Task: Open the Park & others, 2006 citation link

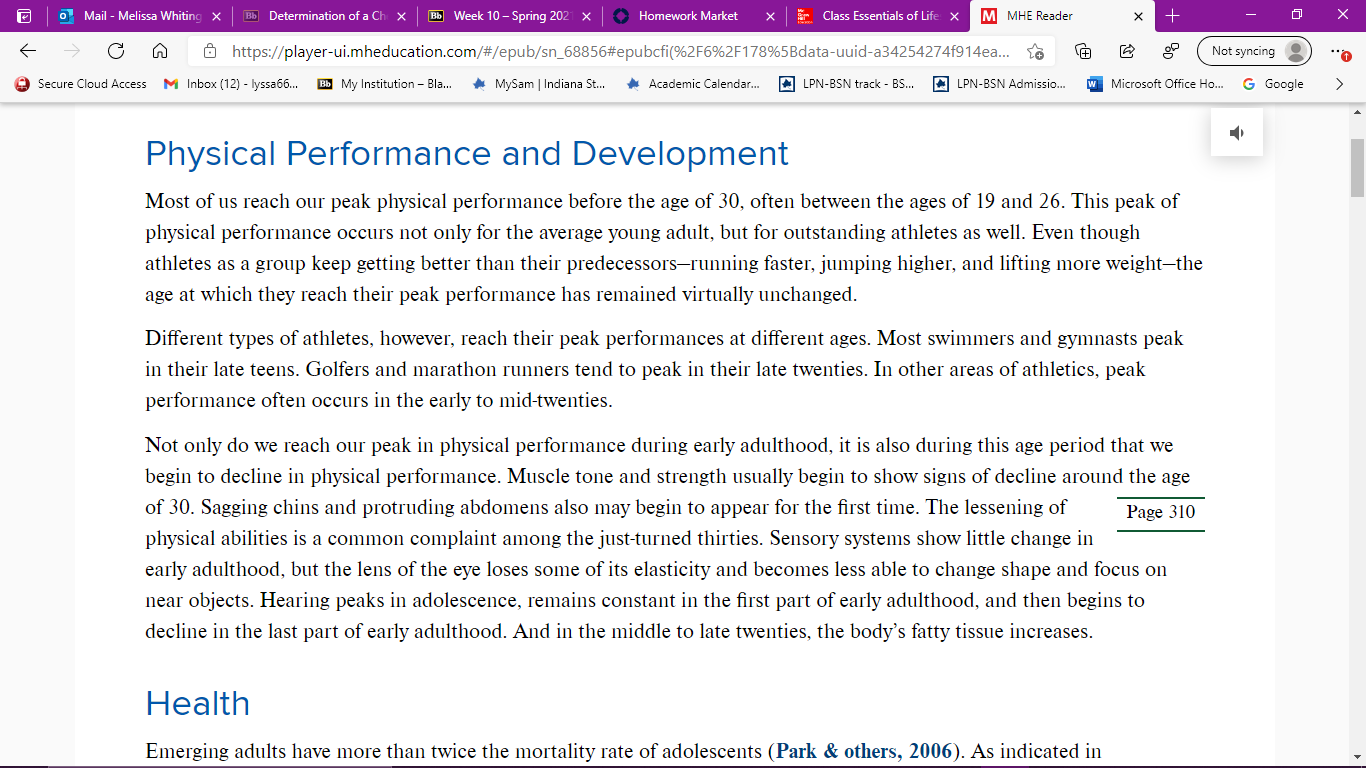Action: coord(864,751)
